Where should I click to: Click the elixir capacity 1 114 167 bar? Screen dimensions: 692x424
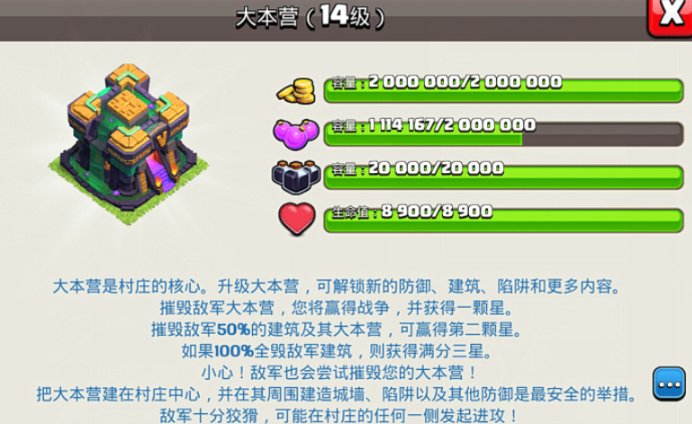coord(504,134)
